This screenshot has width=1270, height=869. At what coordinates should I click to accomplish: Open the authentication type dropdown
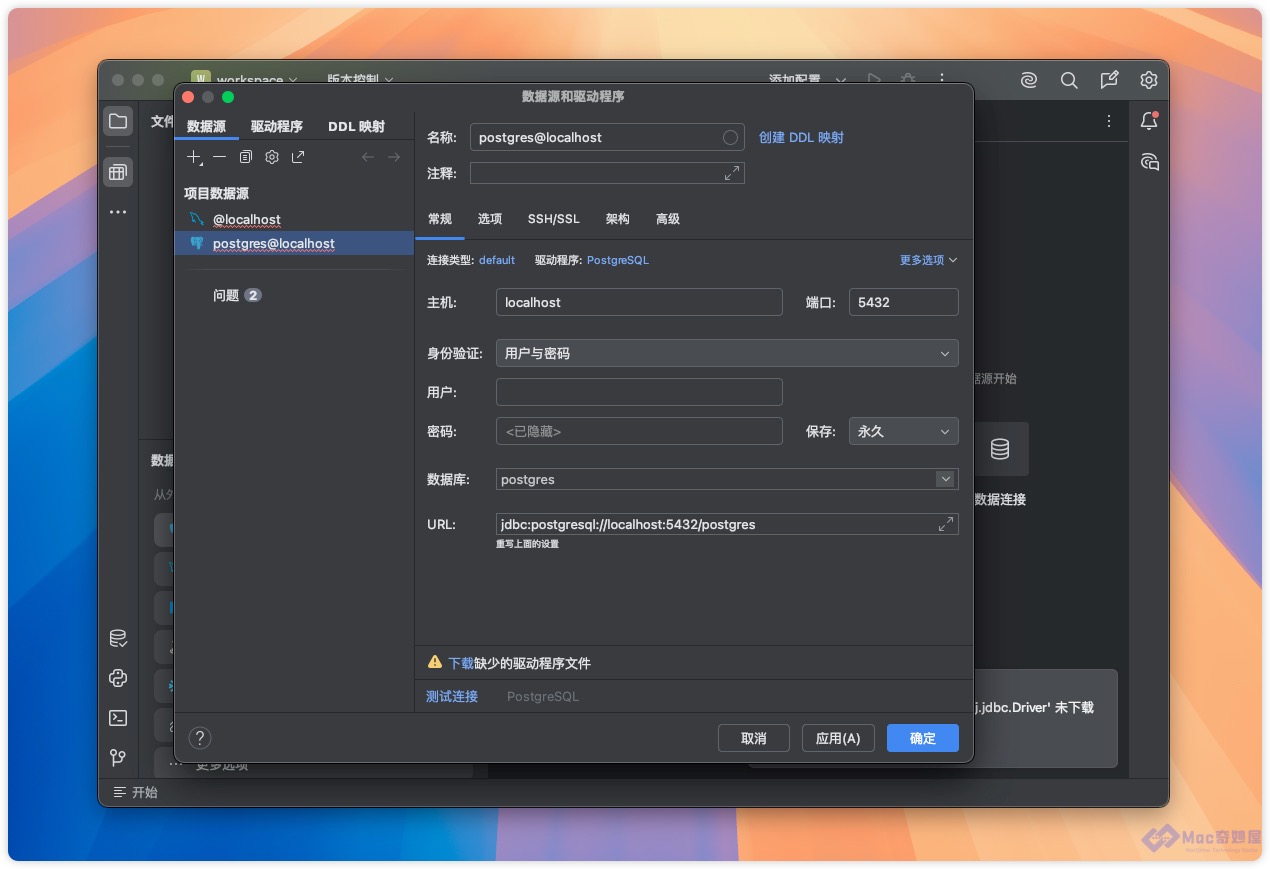(727, 353)
